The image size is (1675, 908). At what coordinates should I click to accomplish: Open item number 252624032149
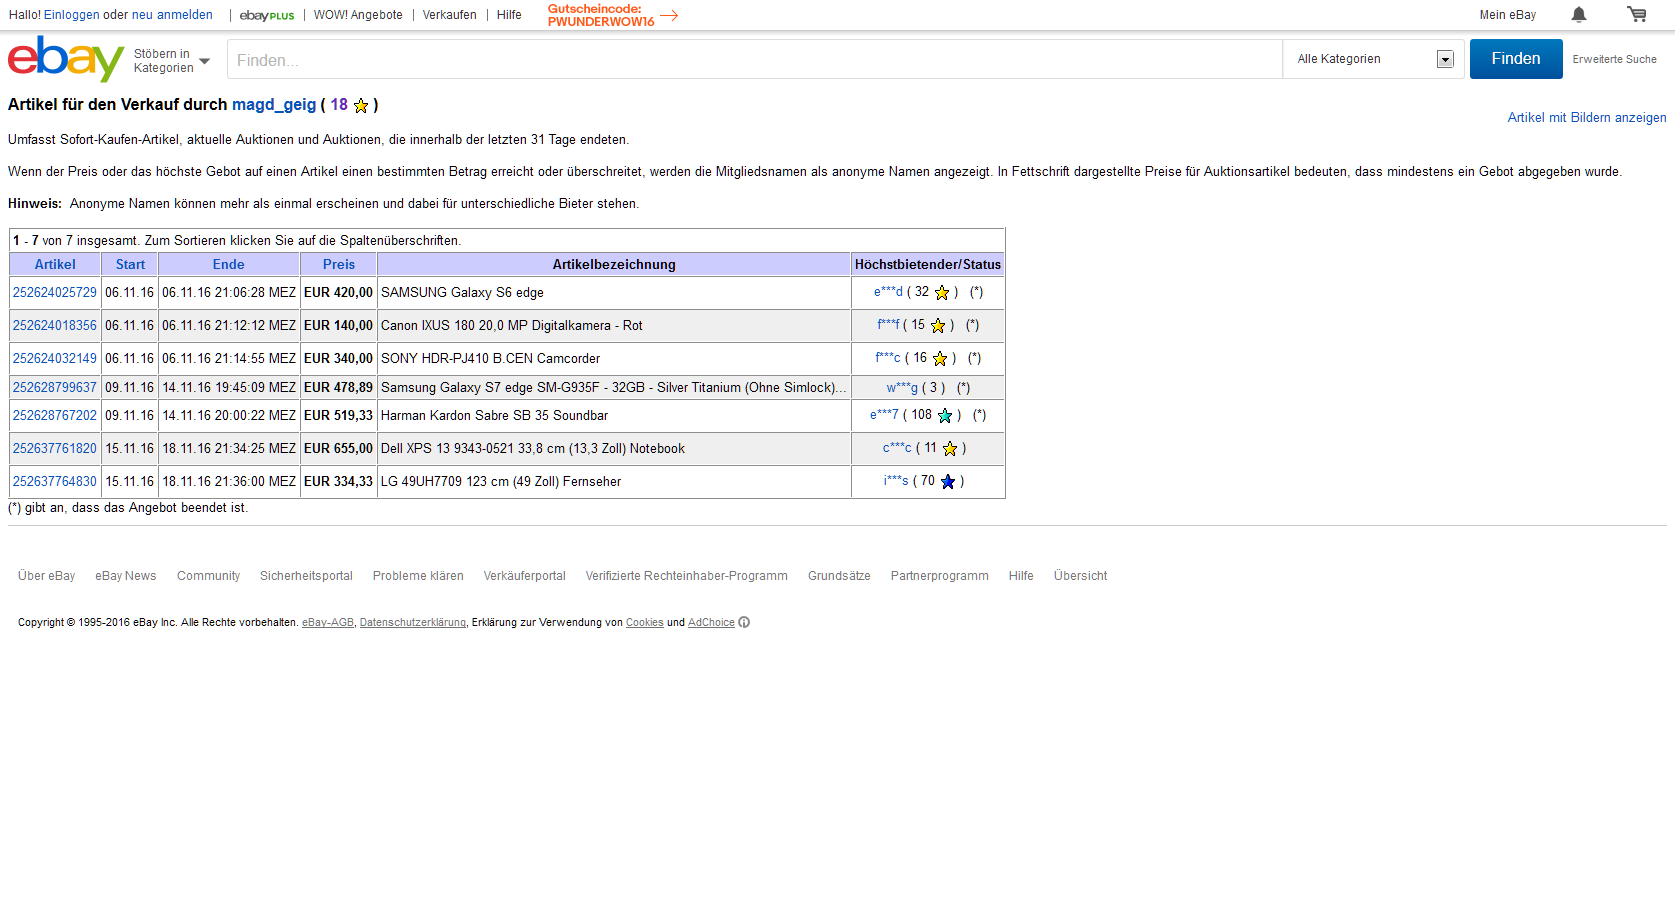coord(55,359)
